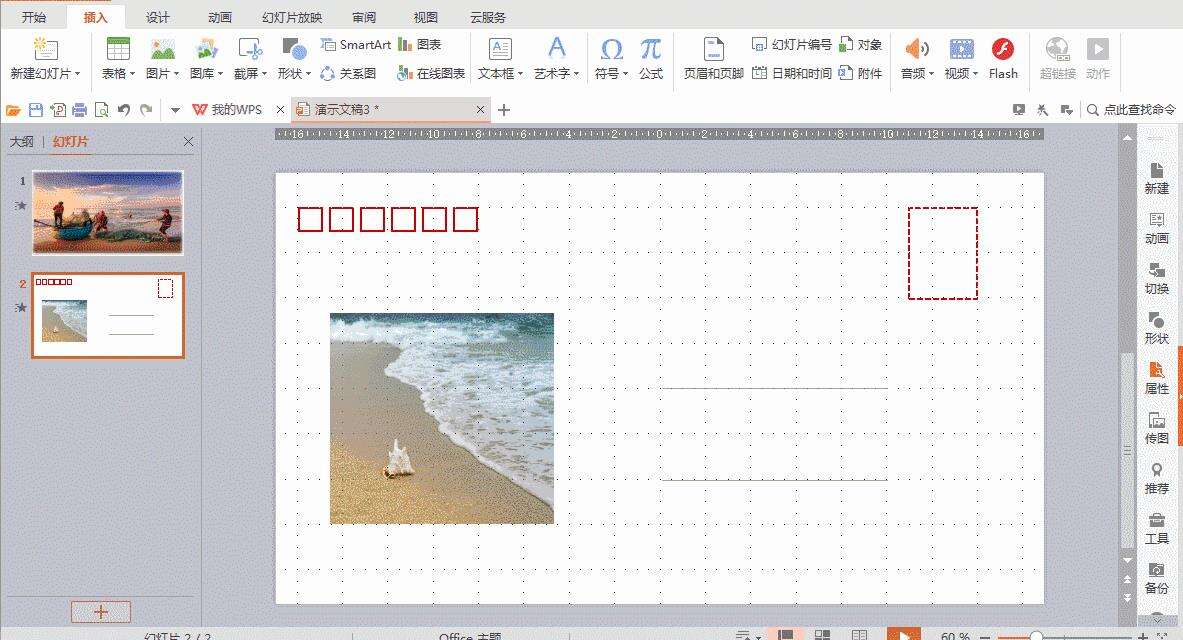Insert an equation using the 公式 tool
Viewport: 1183px width, 640px height.
click(651, 60)
